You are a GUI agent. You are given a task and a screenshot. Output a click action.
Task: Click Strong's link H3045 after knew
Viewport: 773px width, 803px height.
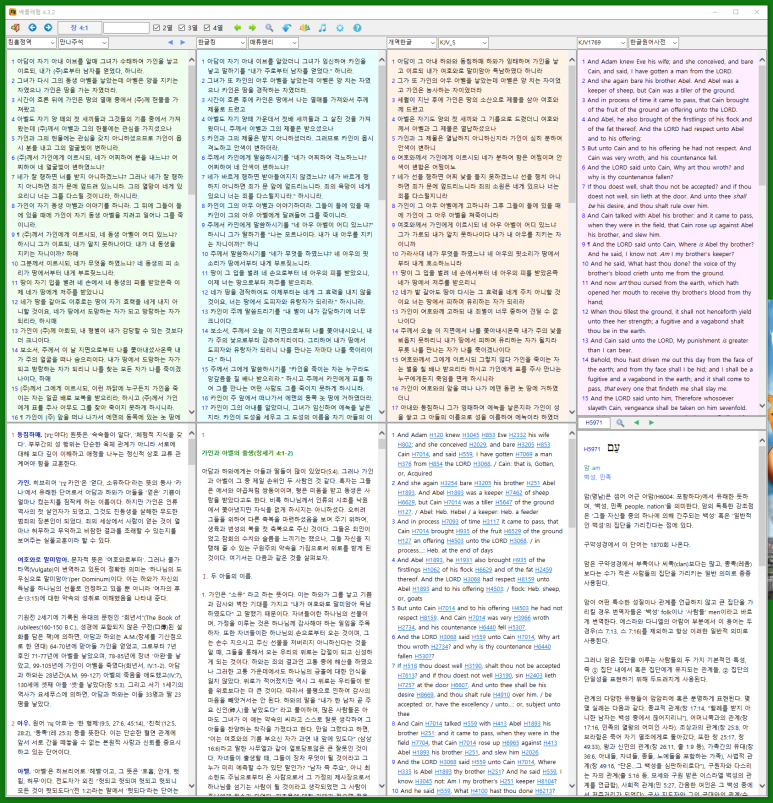[470, 435]
